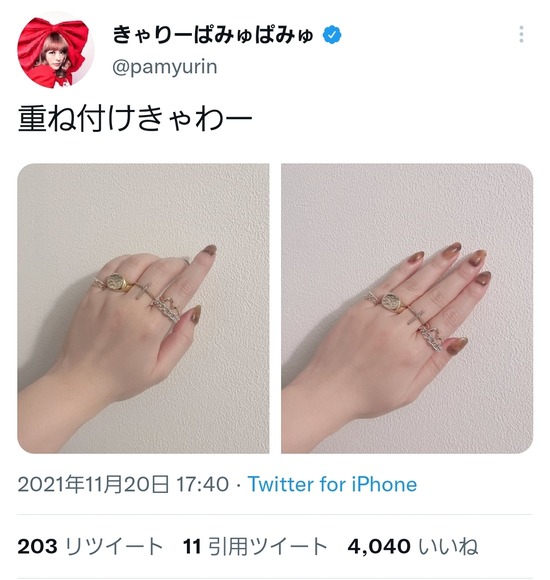
Task: Select the tweet text 重ね付けきゃわー
Action: [x=135, y=119]
